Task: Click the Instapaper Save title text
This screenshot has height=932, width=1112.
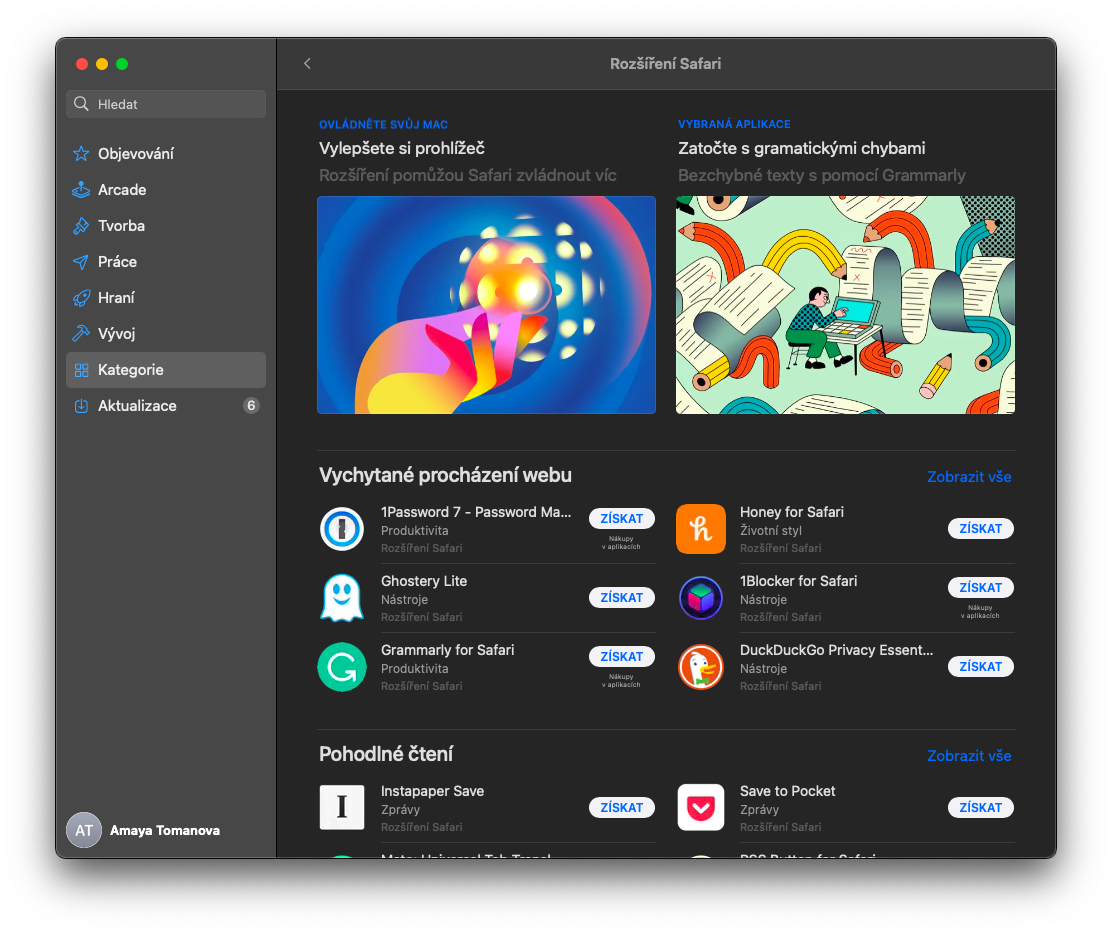Action: (x=433, y=791)
